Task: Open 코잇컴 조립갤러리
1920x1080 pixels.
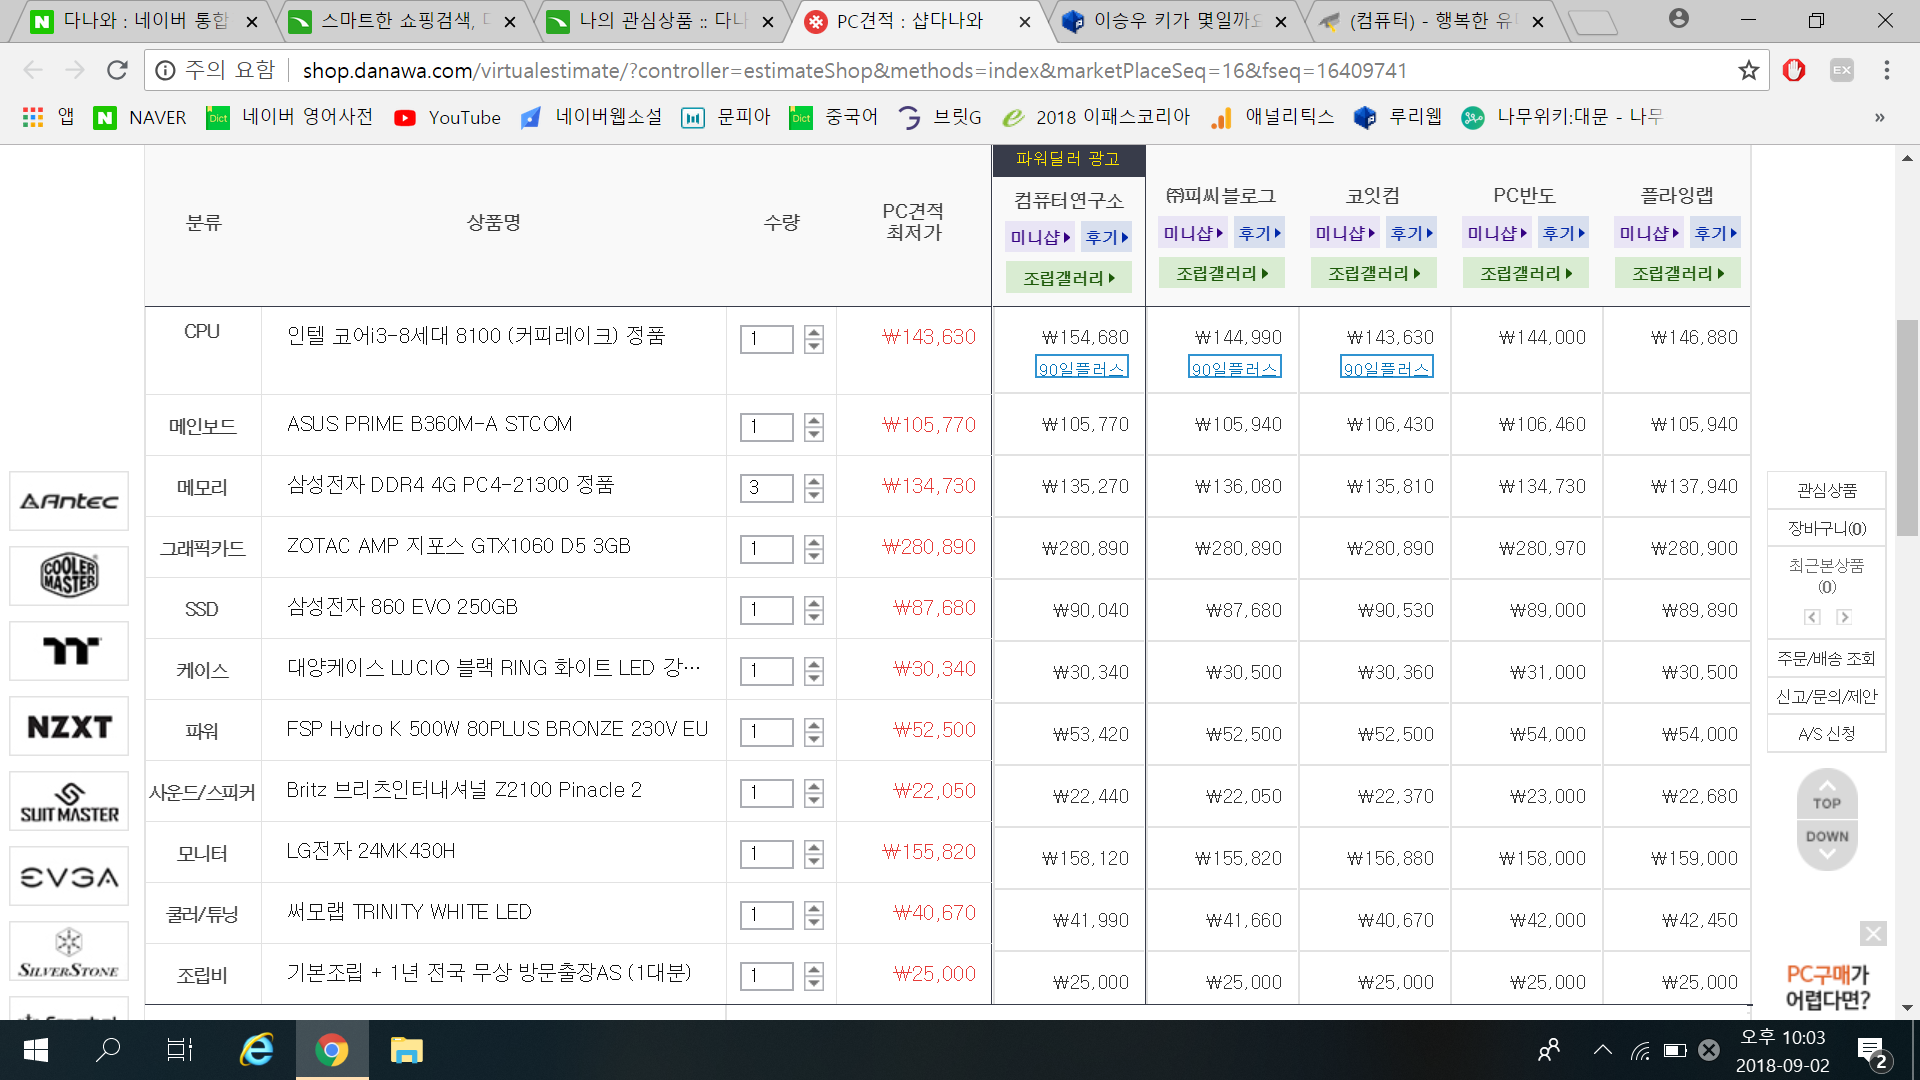Action: click(x=1374, y=273)
